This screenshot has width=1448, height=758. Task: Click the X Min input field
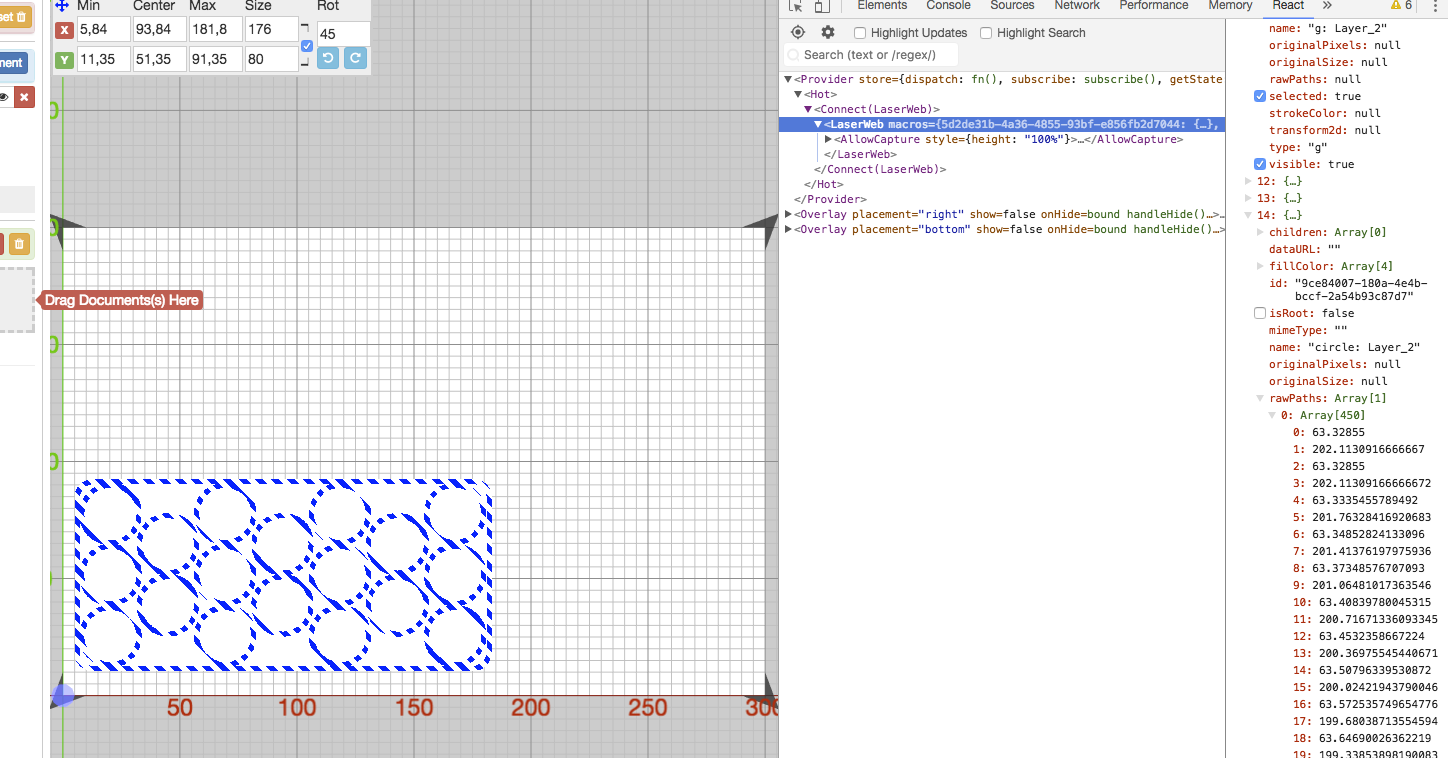coord(103,30)
